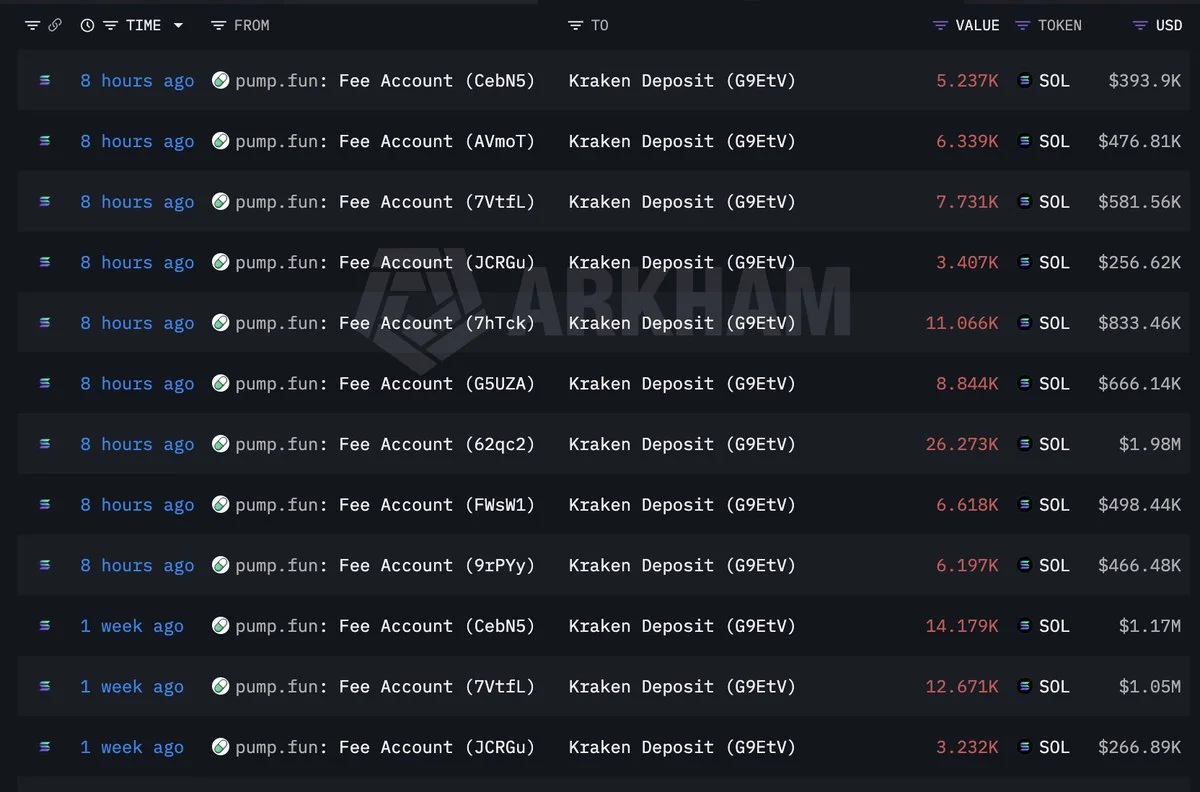Click the link icon in the header
Image resolution: width=1200 pixels, height=792 pixels.
(55, 25)
